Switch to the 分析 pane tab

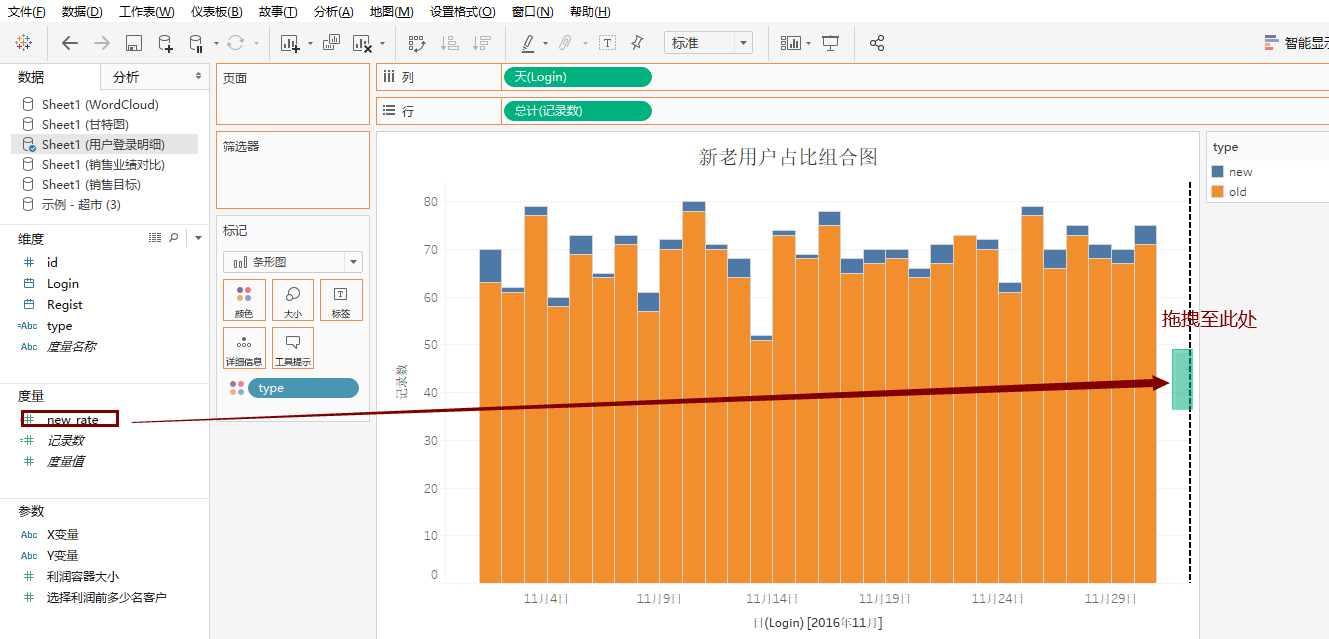click(126, 77)
